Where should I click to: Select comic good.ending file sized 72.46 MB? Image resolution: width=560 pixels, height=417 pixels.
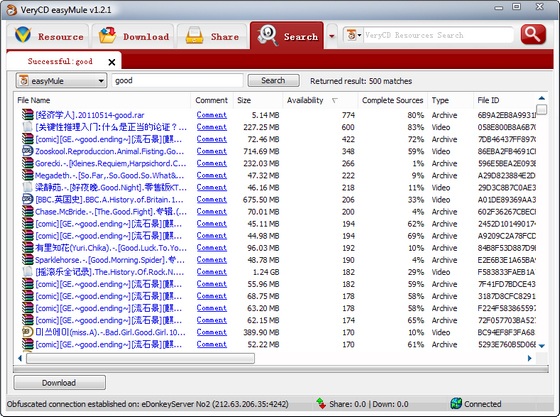coord(109,139)
